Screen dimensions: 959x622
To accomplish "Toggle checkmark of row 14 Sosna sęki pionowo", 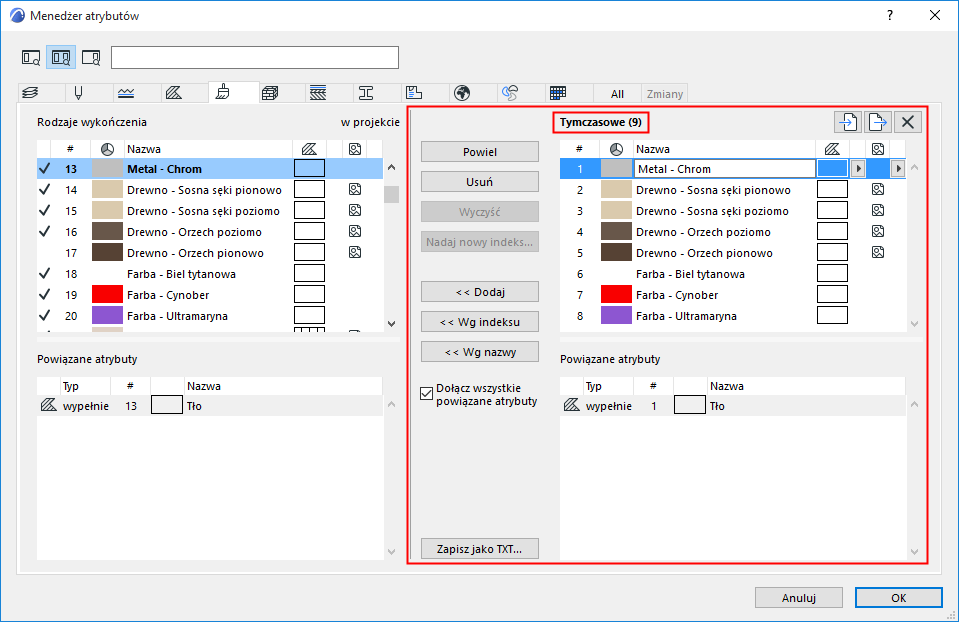I will [45, 190].
